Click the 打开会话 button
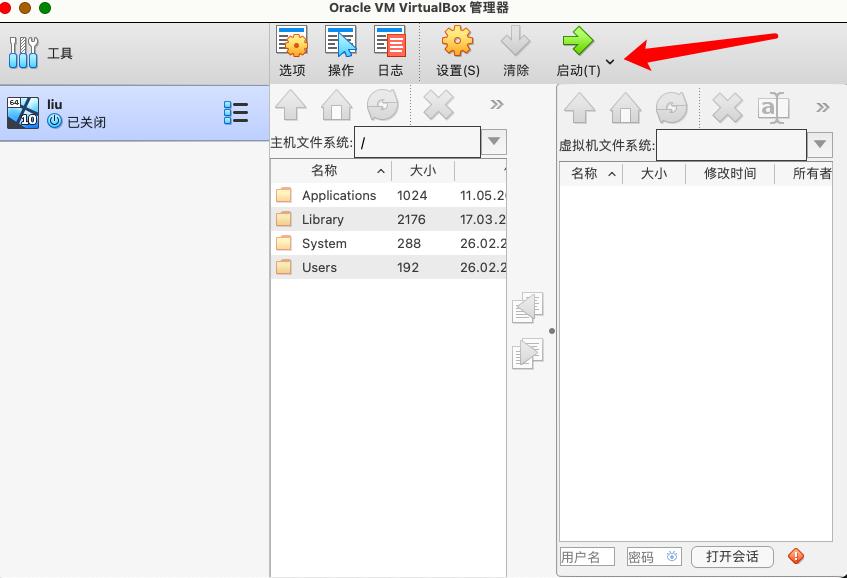 (732, 556)
